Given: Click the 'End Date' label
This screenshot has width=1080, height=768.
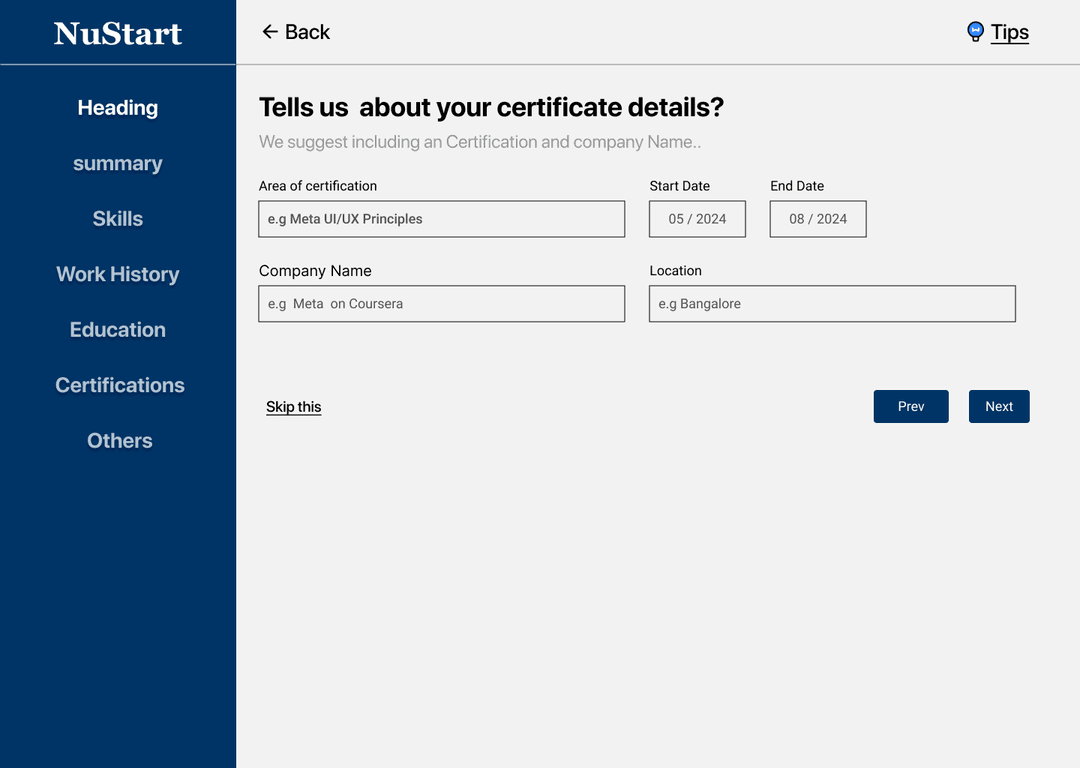Looking at the screenshot, I should click(797, 186).
